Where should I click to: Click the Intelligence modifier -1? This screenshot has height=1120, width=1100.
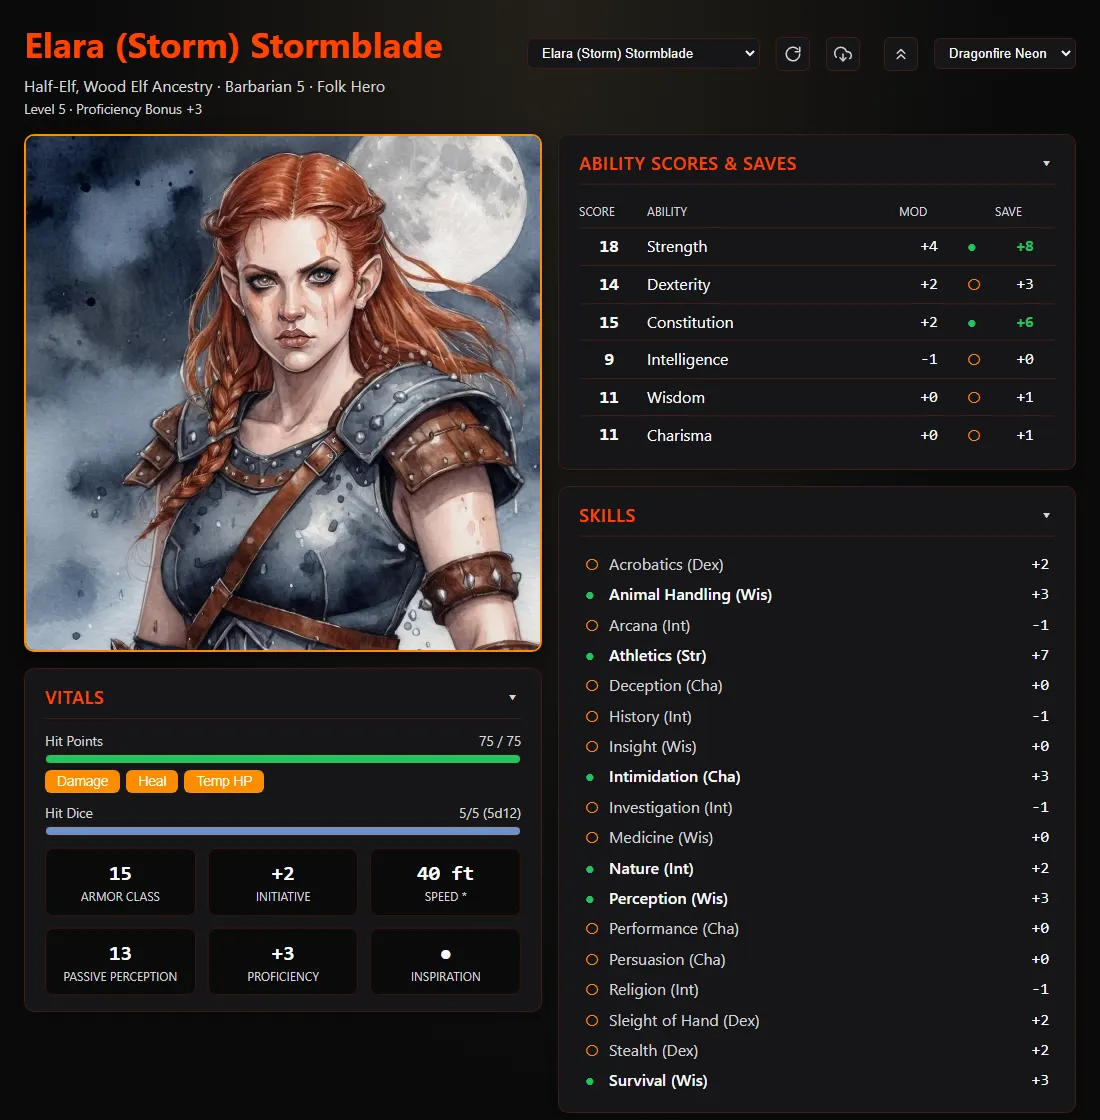(x=929, y=359)
